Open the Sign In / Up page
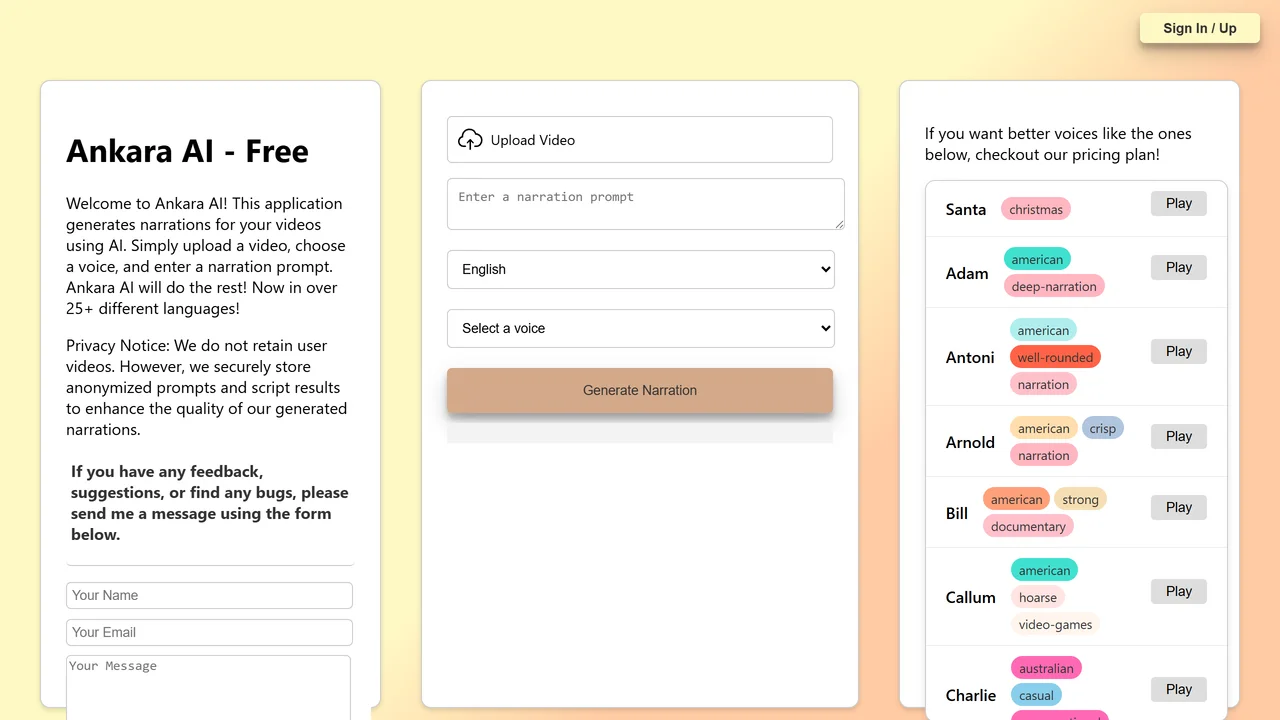The width and height of the screenshot is (1280, 720). (x=1200, y=28)
